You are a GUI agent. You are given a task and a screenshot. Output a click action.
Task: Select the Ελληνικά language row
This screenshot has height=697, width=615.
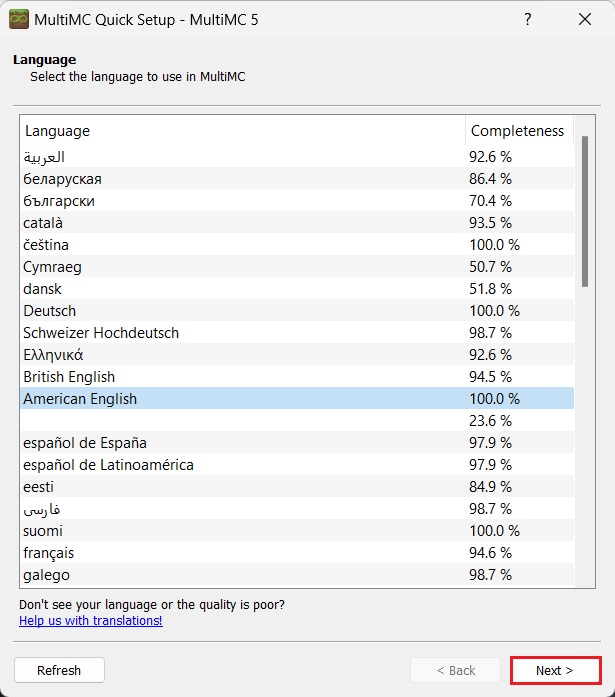[297, 355]
